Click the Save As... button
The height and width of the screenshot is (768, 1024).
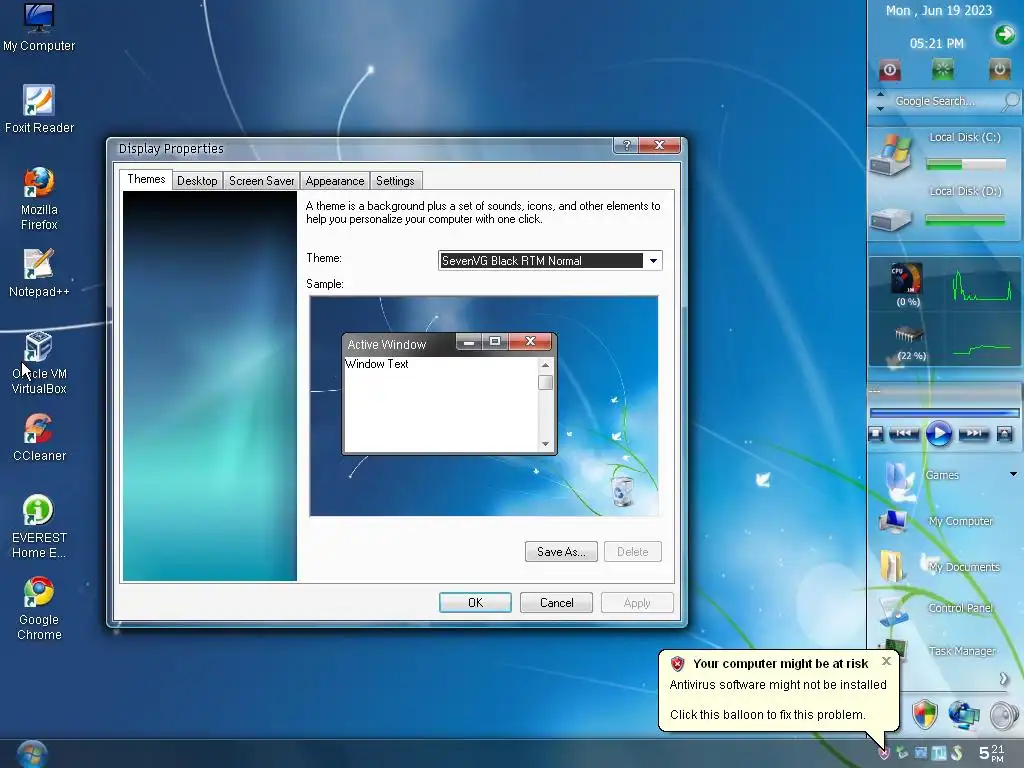(561, 552)
